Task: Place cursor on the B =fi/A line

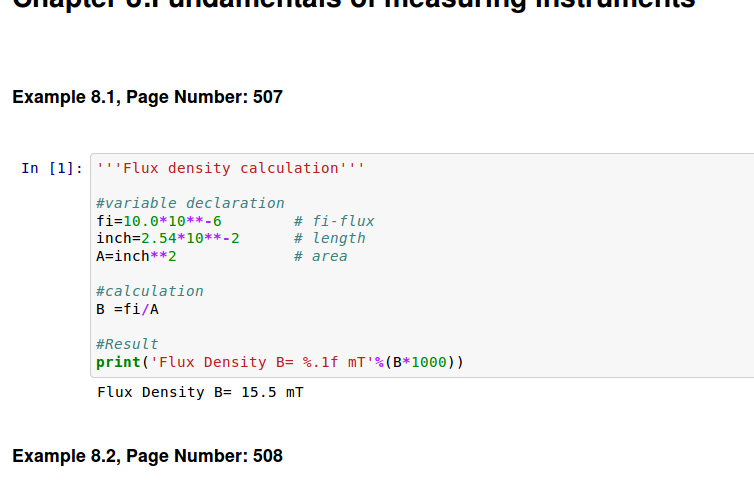Action: [x=127, y=309]
